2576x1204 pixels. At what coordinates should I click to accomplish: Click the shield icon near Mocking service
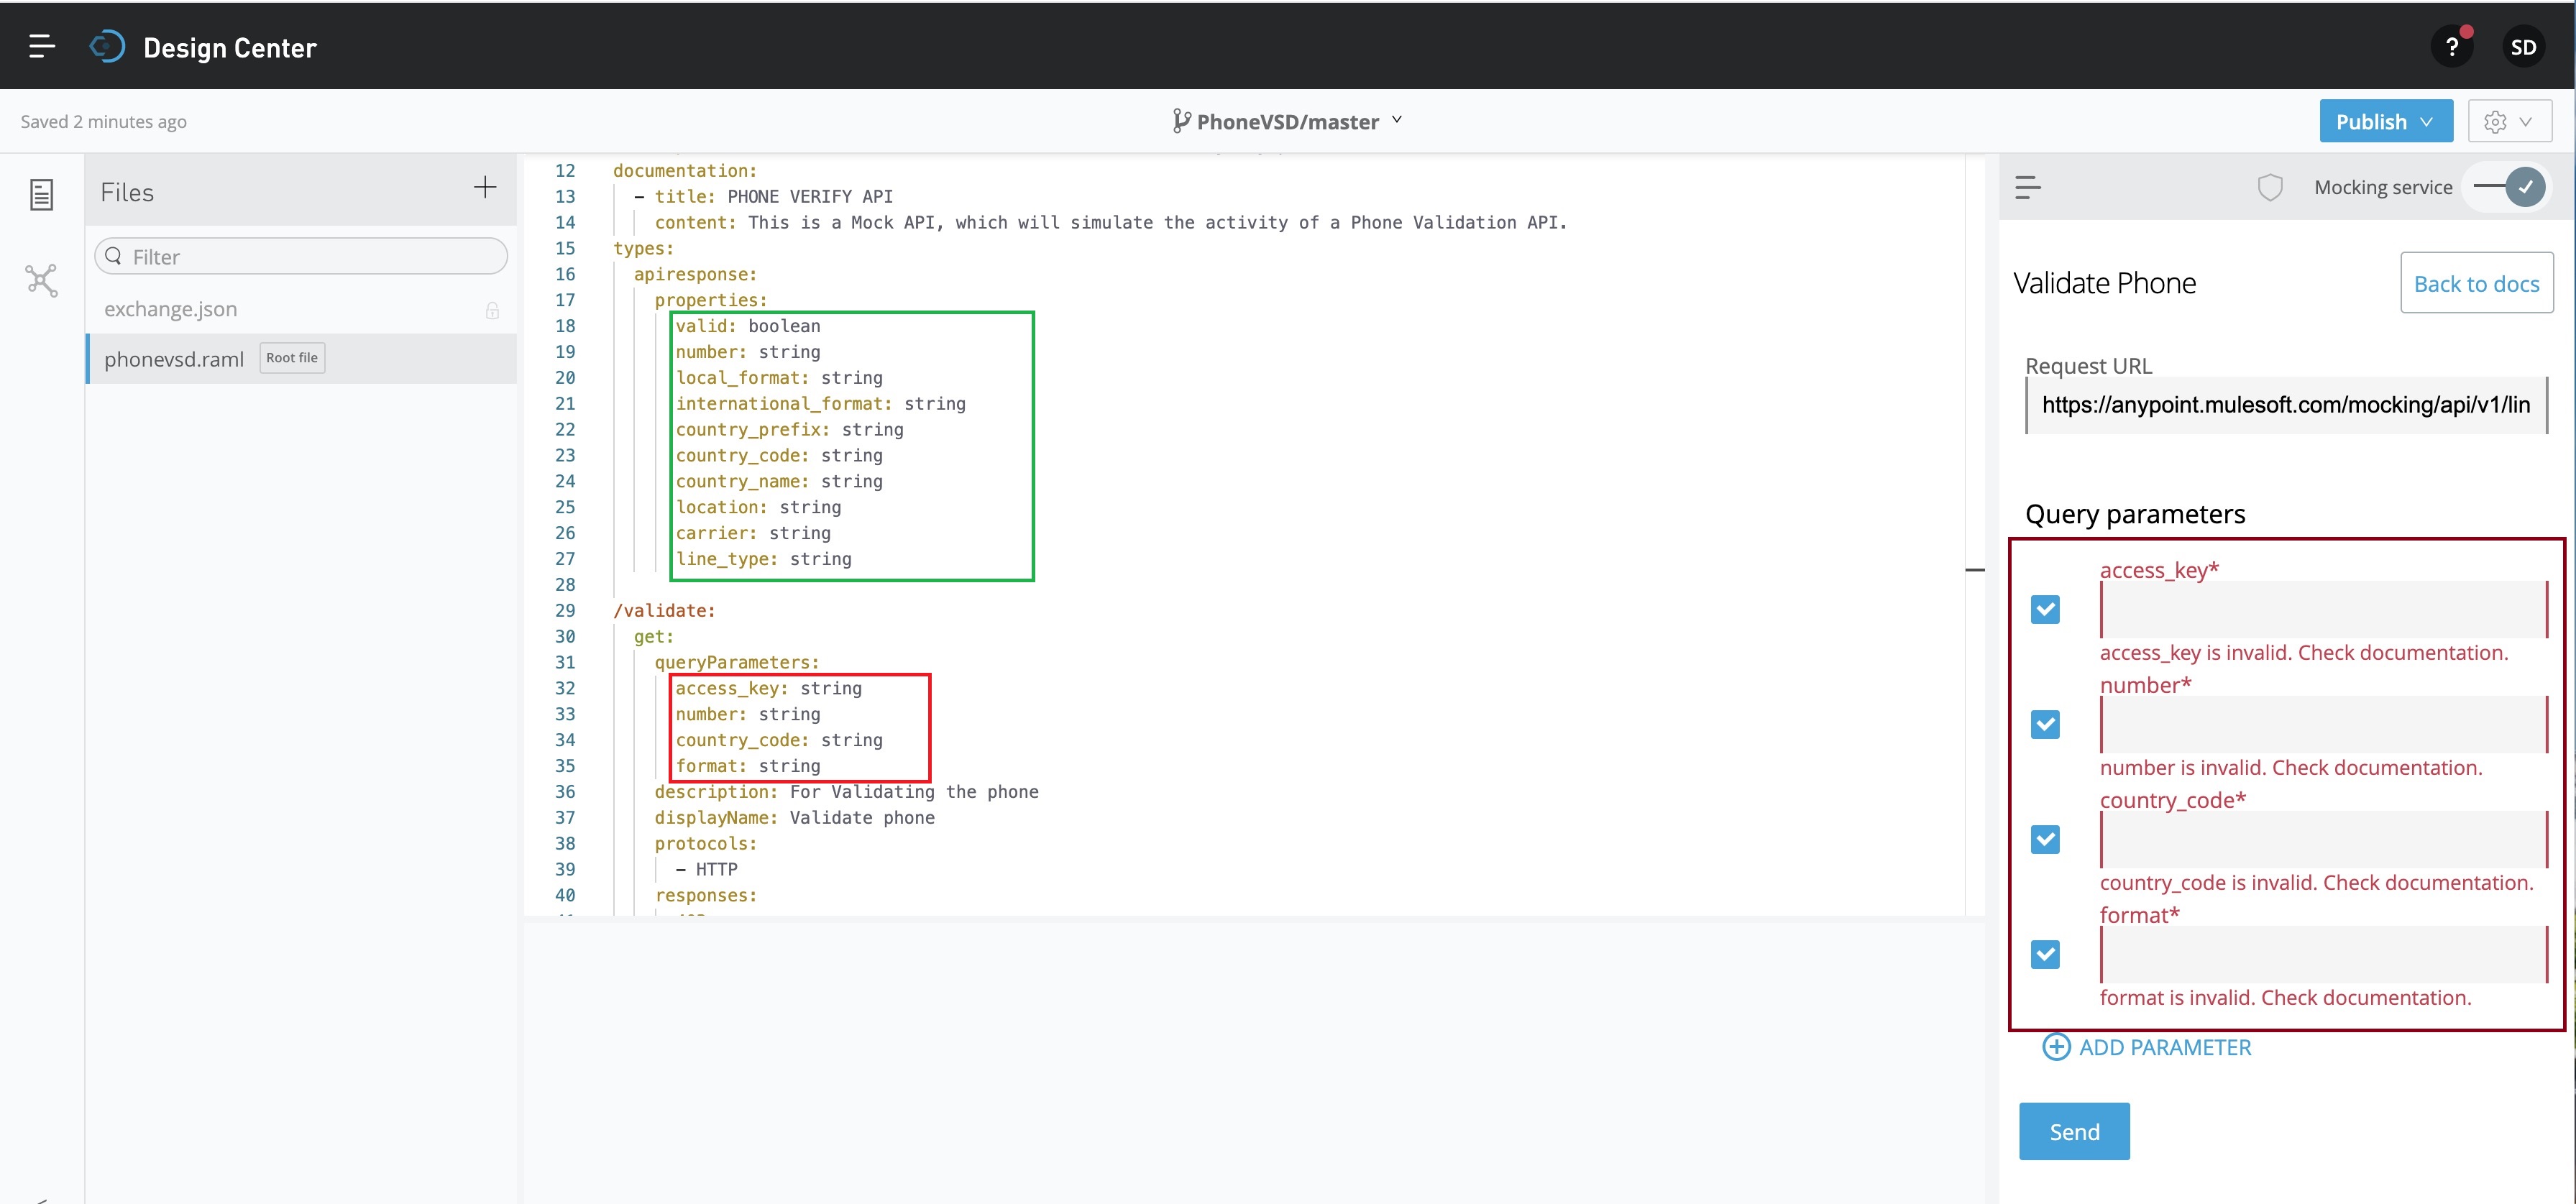pyautogui.click(x=2270, y=186)
